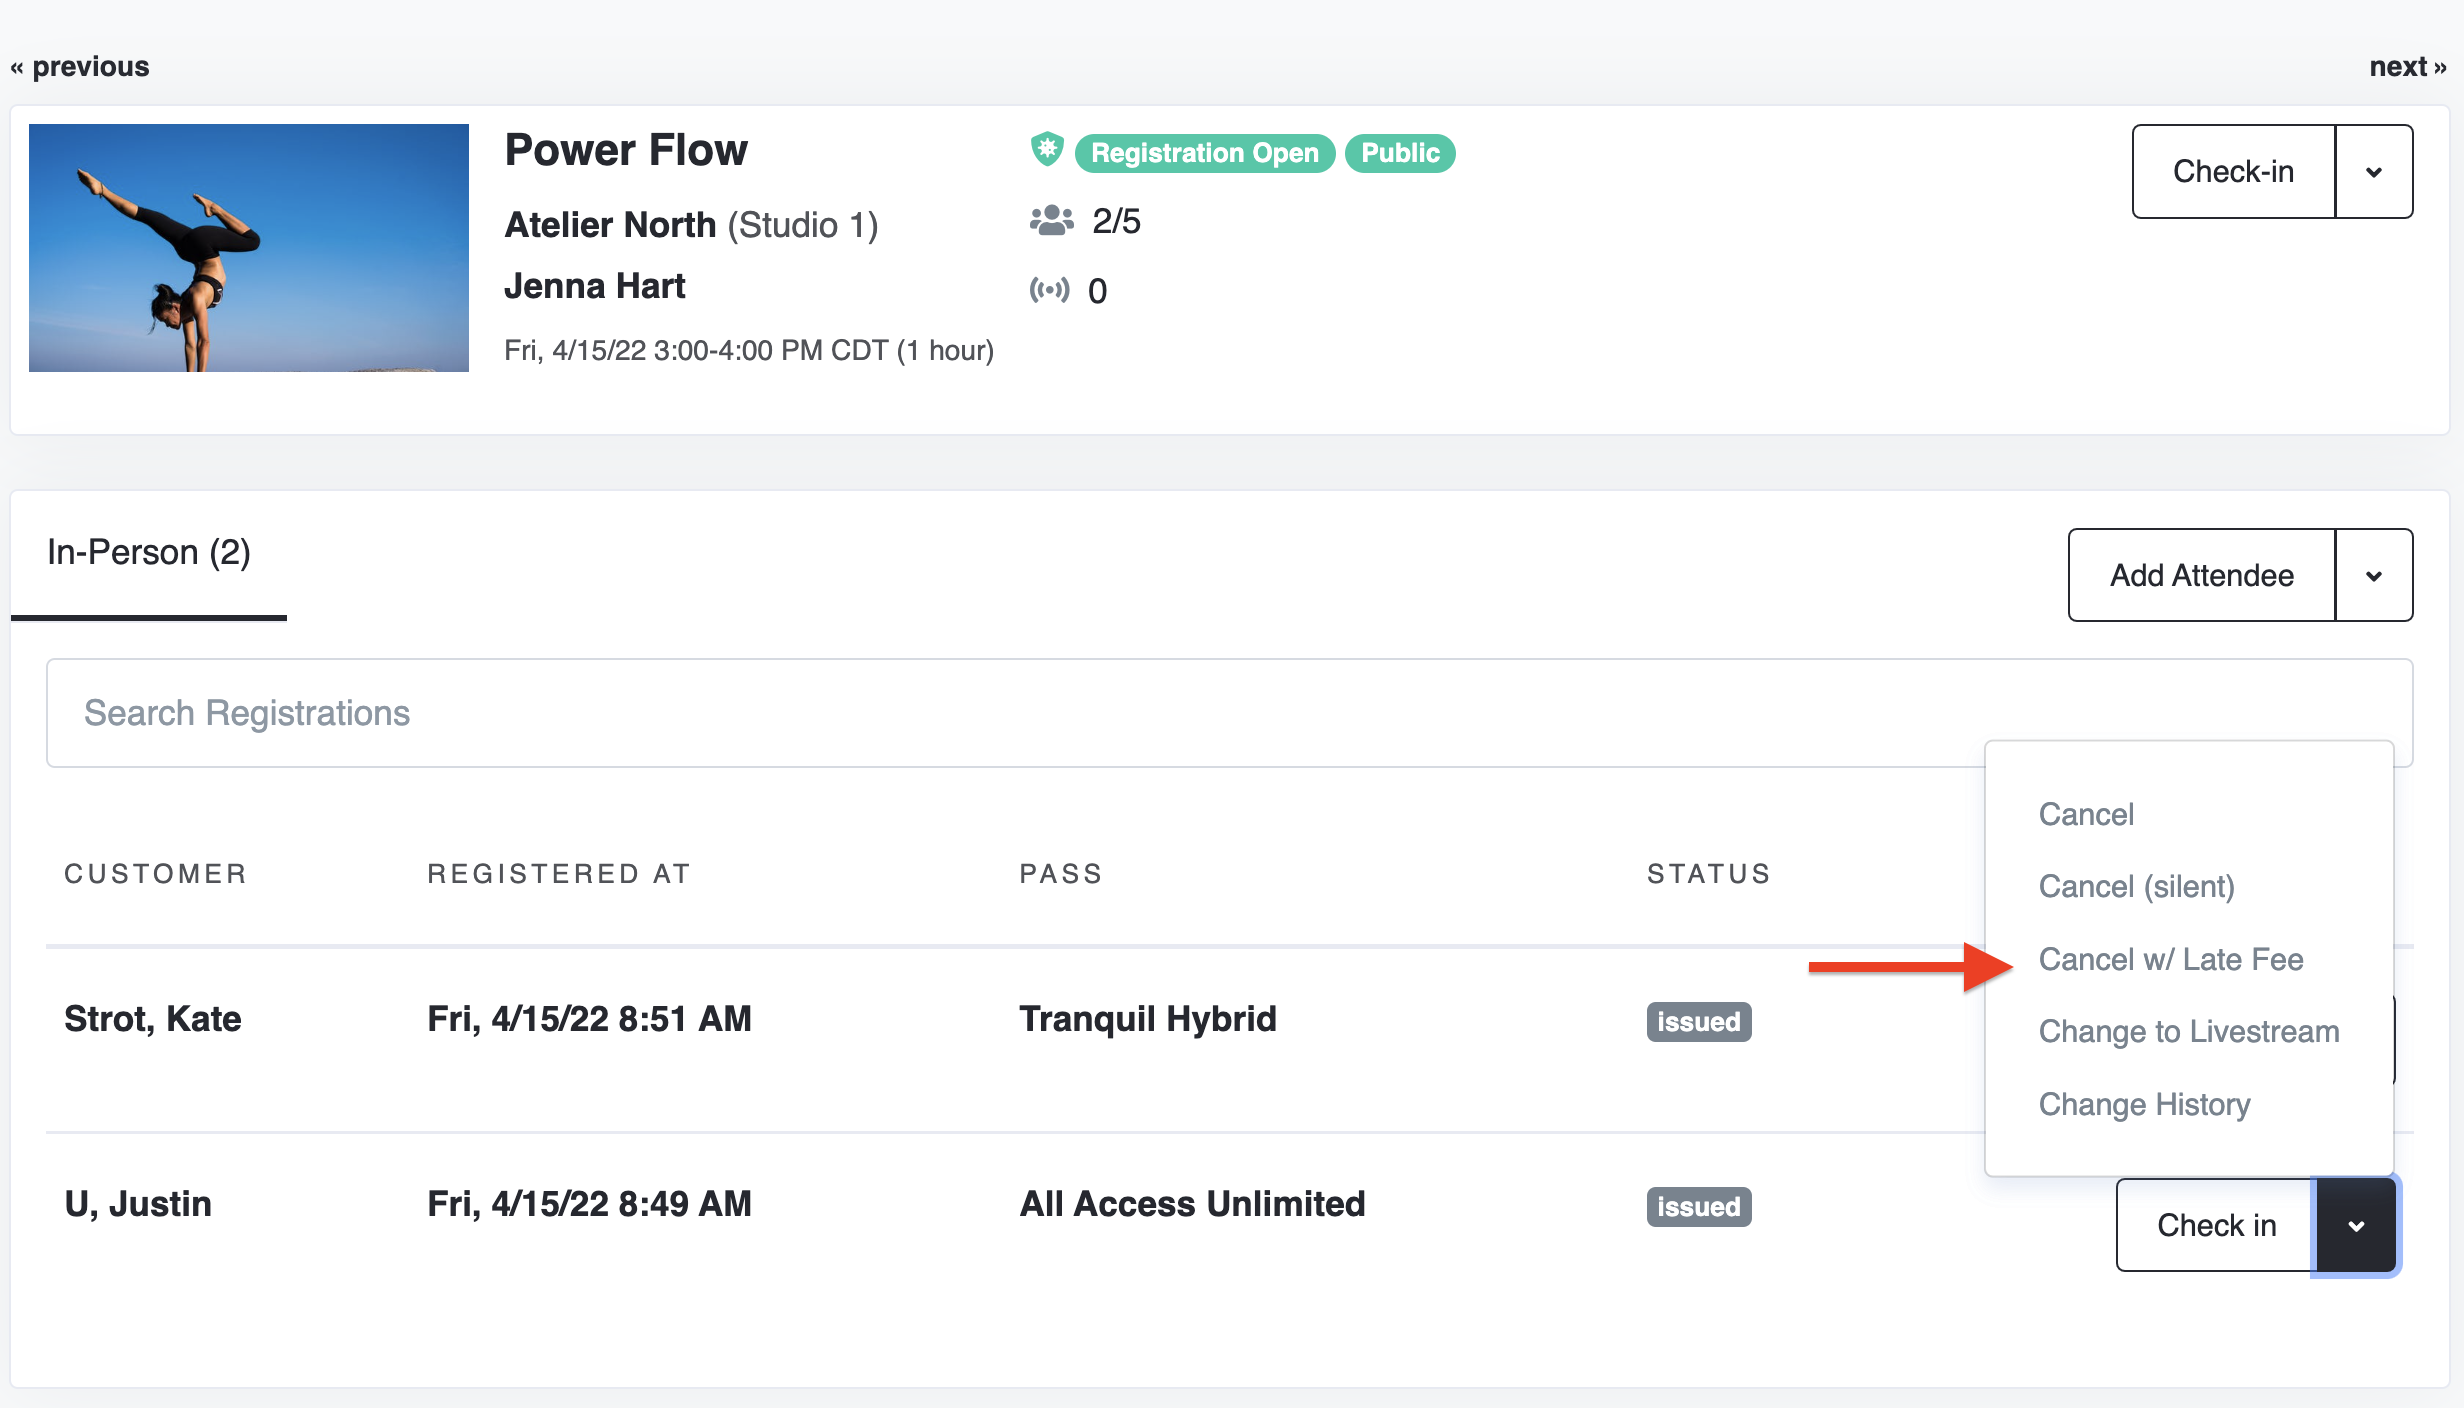Select Cancel w/ Late Fee
2464x1408 pixels.
[2170, 959]
